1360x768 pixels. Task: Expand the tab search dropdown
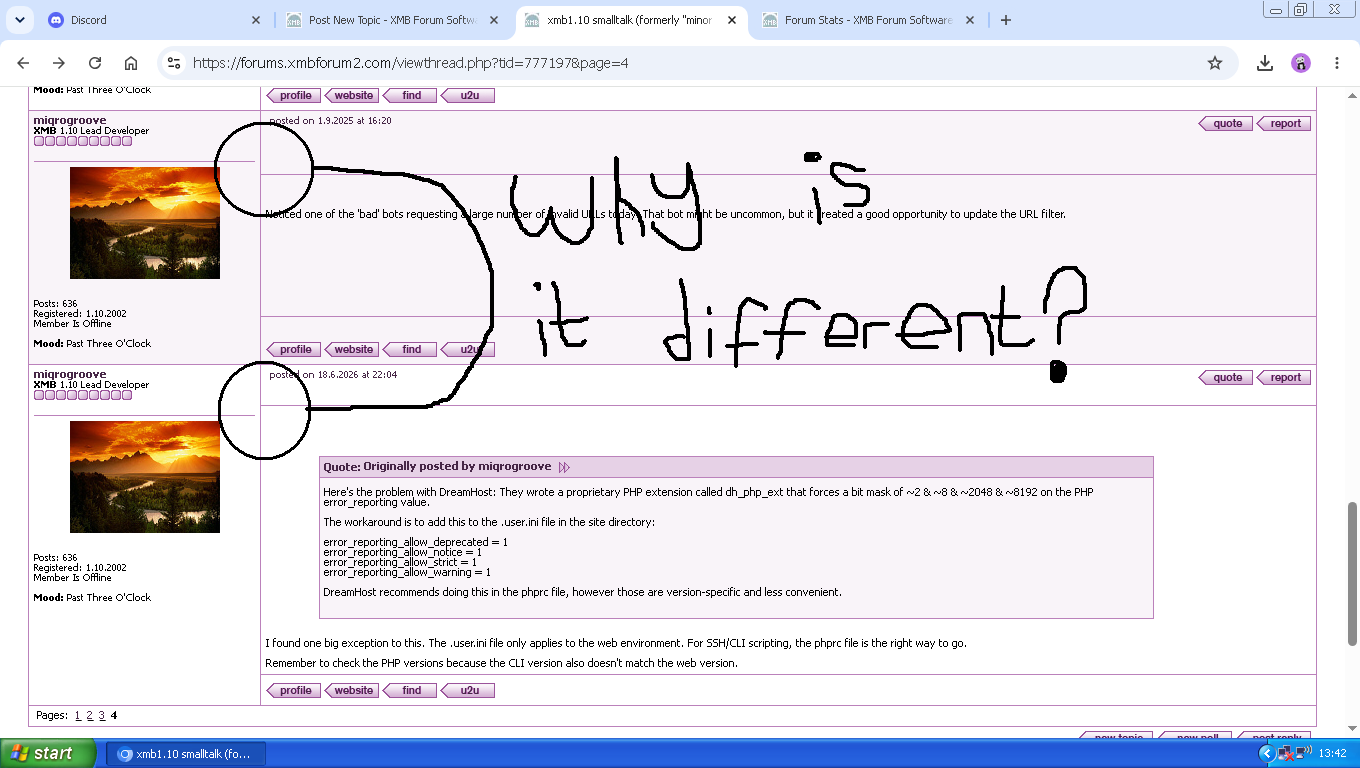[20, 20]
